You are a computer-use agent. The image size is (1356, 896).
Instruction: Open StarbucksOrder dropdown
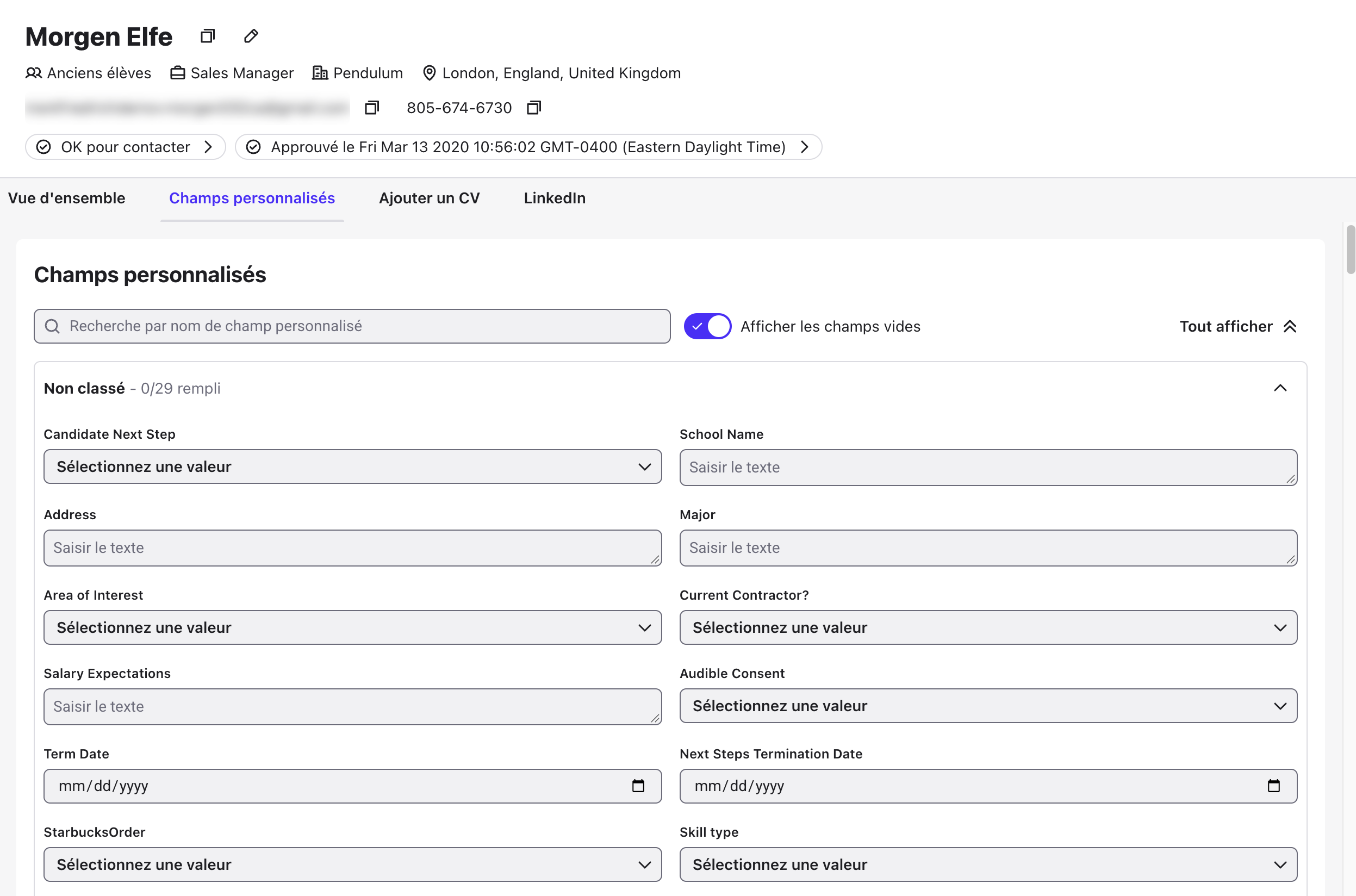tap(353, 865)
